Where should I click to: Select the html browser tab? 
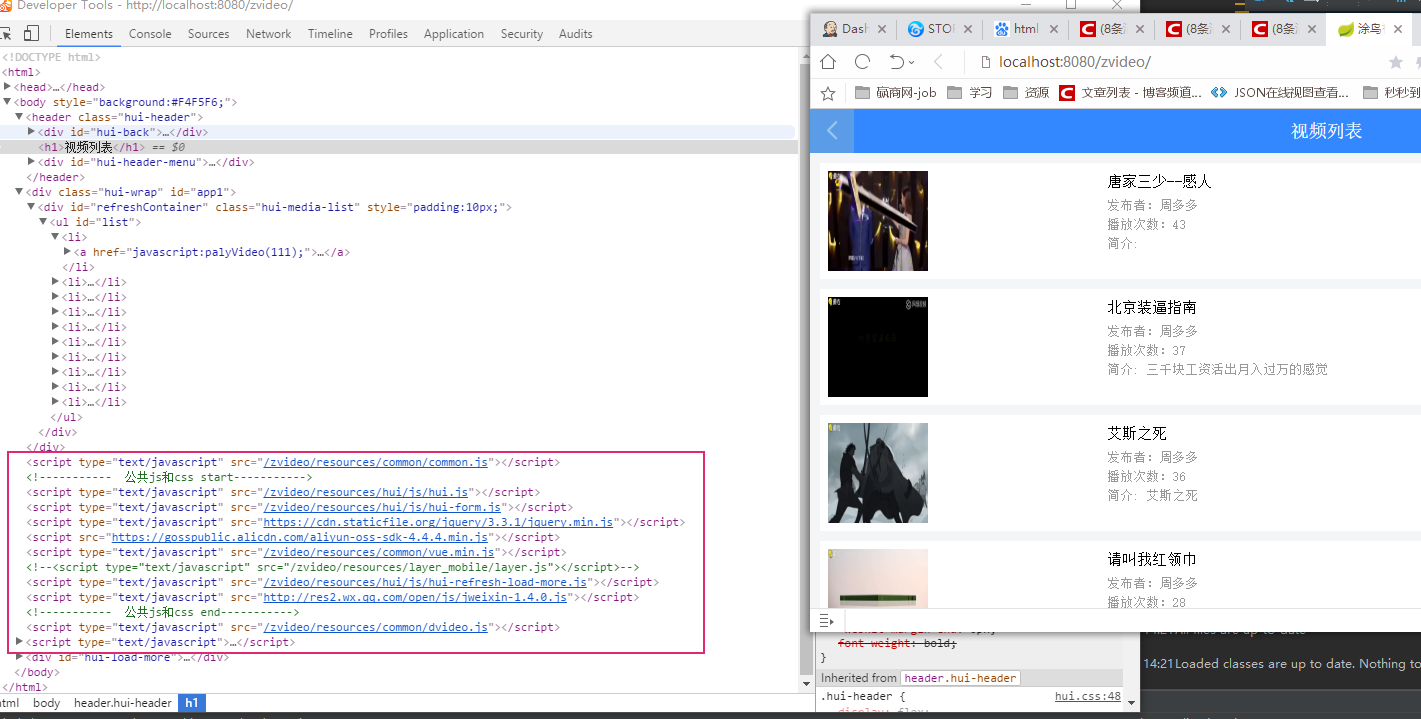pyautogui.click(x=1019, y=29)
